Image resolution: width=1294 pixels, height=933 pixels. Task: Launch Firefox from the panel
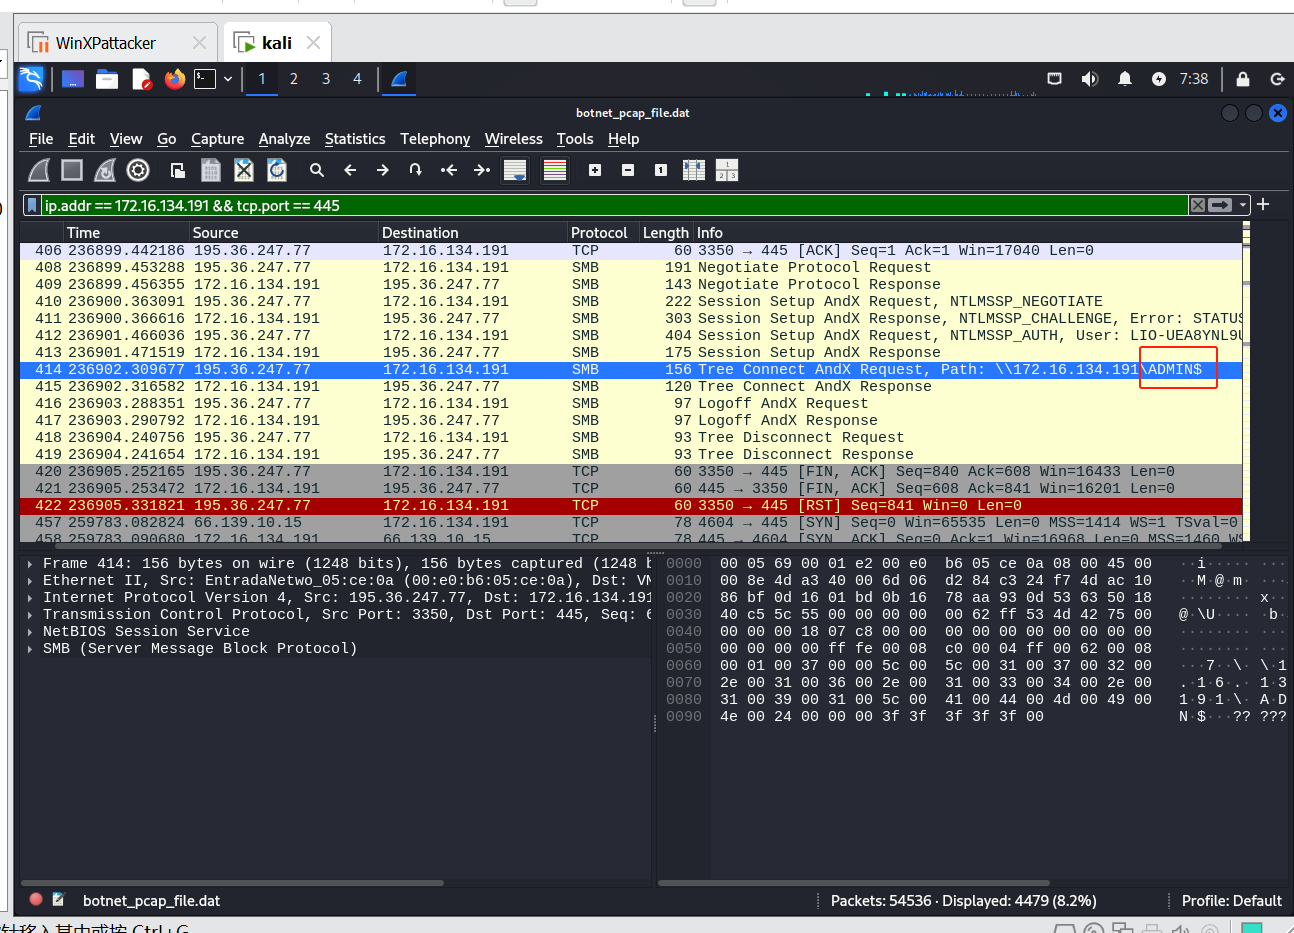[175, 79]
